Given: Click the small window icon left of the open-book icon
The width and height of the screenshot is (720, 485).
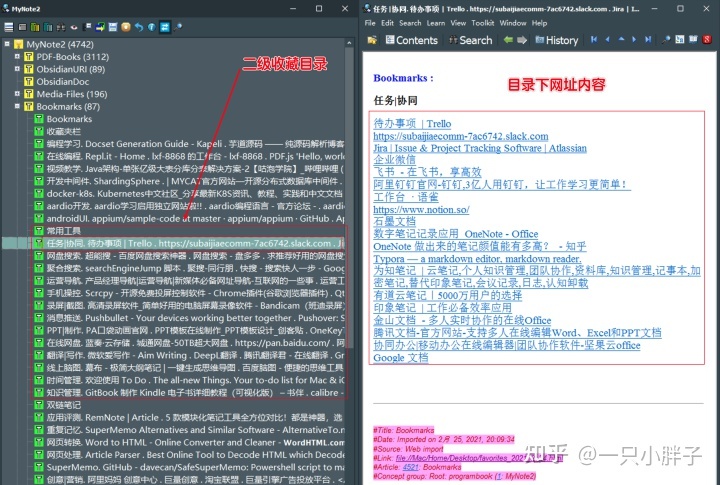Looking at the screenshot, I should (680, 40).
